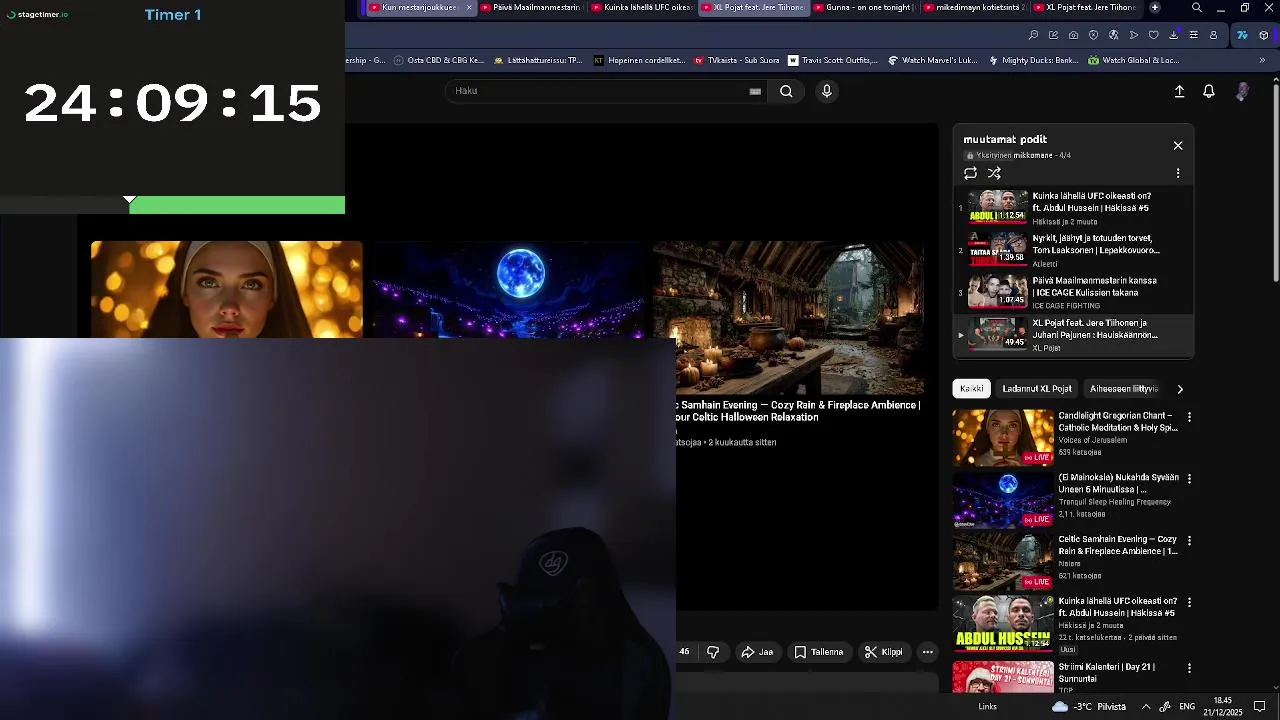Play Kuinka lähellä UFC oikeasti on playlist item
The height and width of the screenshot is (720, 1280).
tap(1073, 208)
